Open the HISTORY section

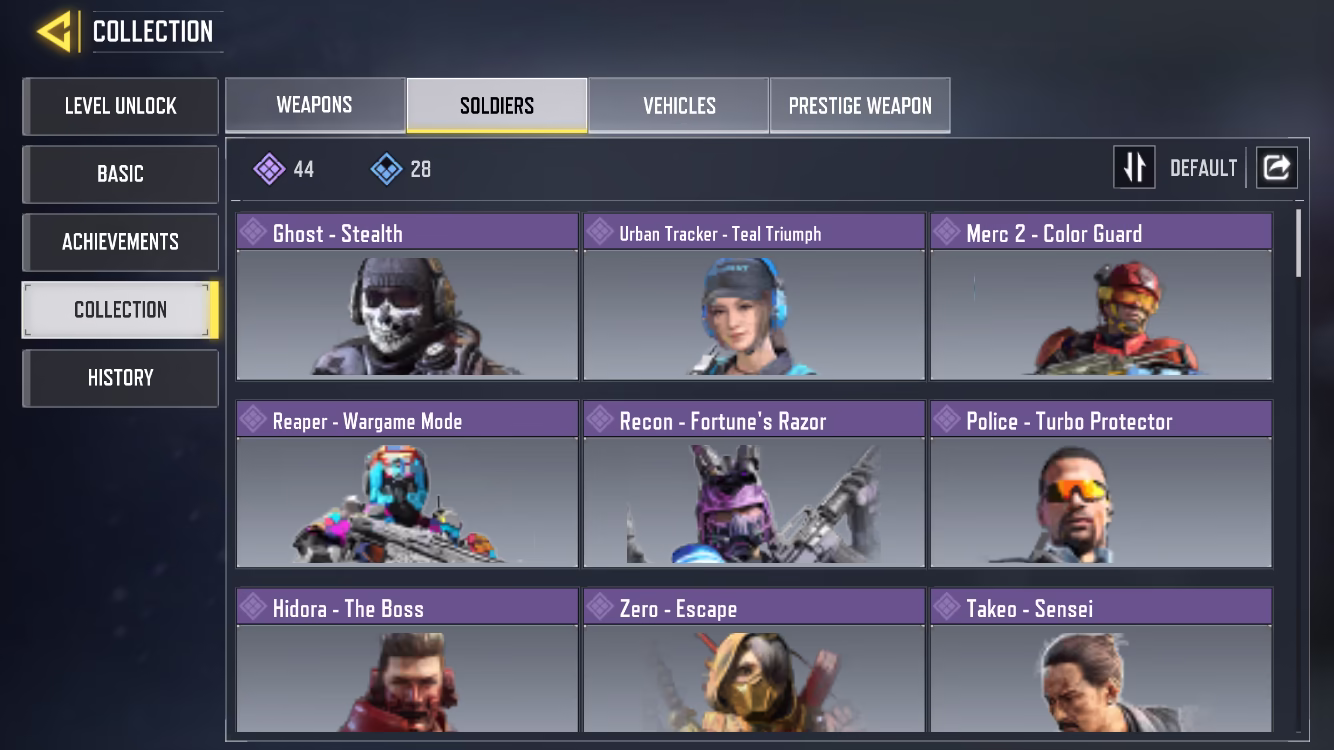pyautogui.click(x=120, y=378)
